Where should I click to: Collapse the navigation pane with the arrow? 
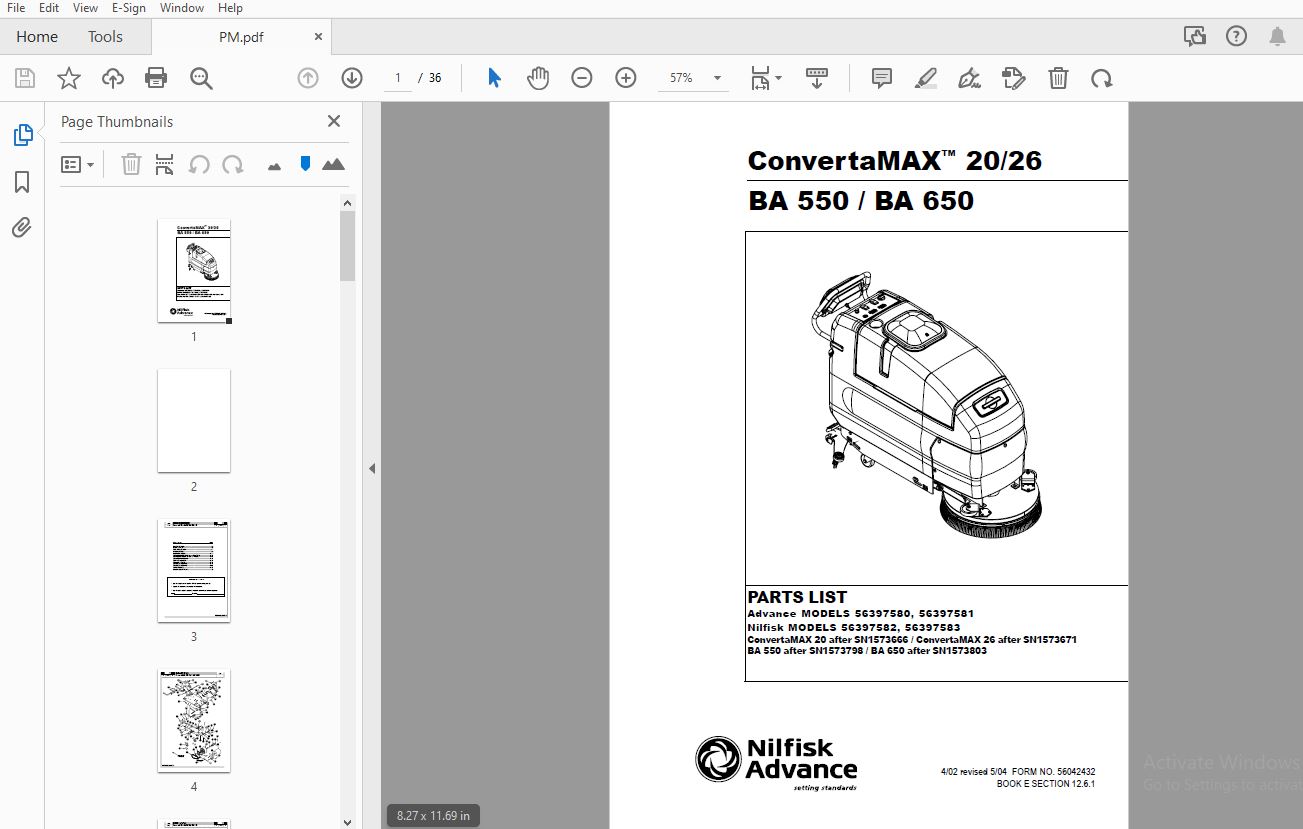(x=372, y=468)
